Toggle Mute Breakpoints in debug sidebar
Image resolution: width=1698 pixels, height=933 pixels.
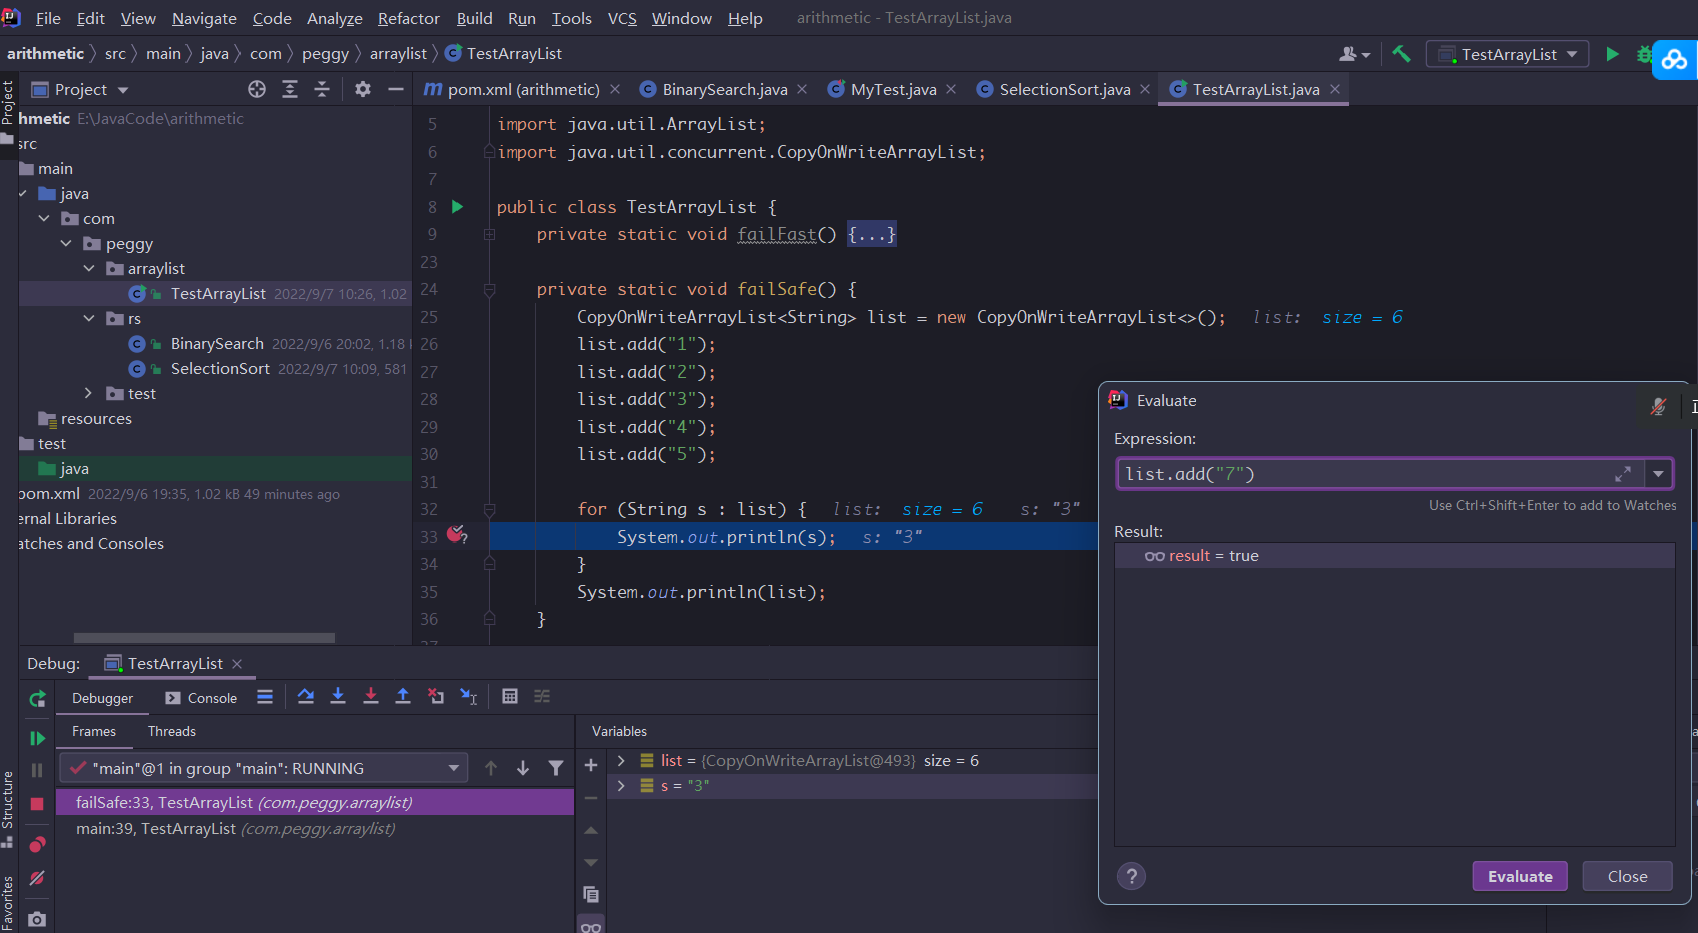click(37, 878)
